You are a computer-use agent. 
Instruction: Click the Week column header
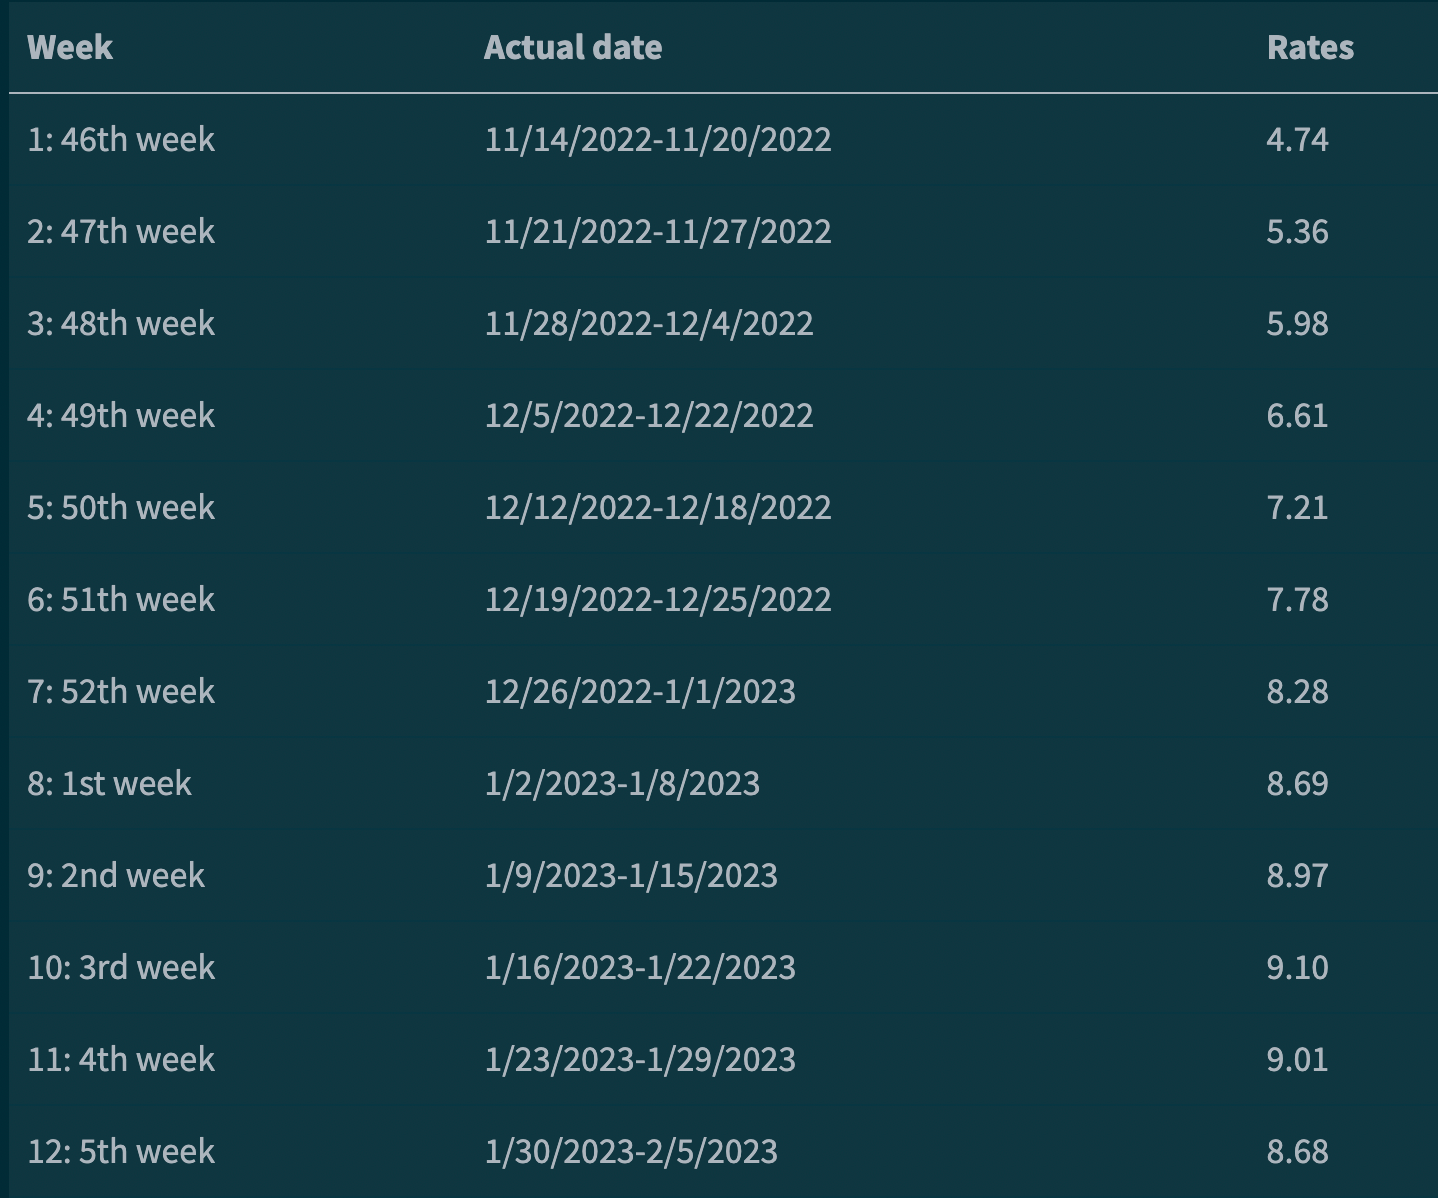point(70,47)
